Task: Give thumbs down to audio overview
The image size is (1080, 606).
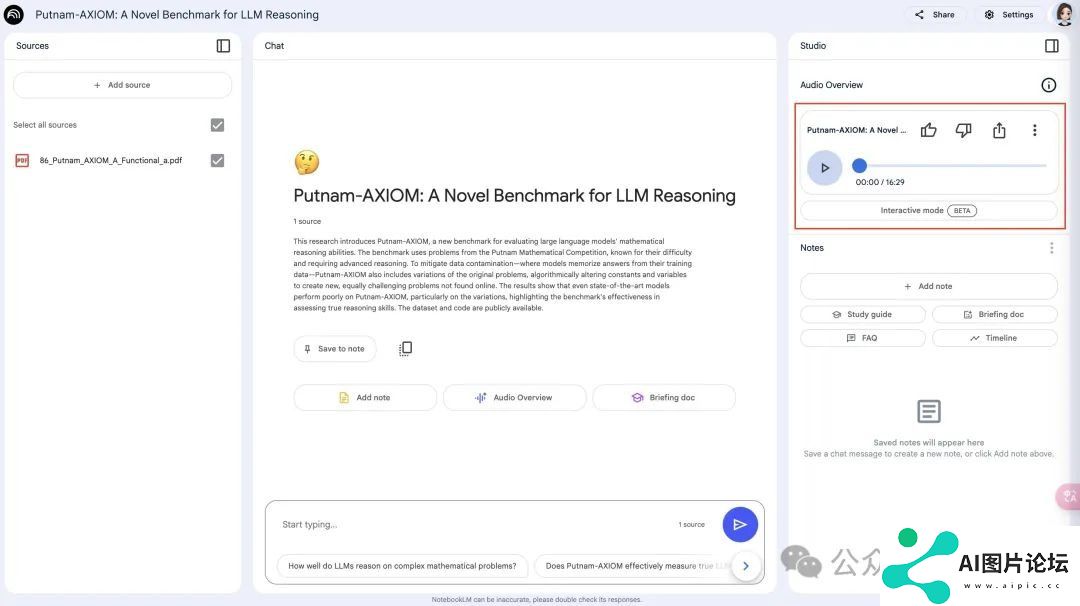Action: 964,130
